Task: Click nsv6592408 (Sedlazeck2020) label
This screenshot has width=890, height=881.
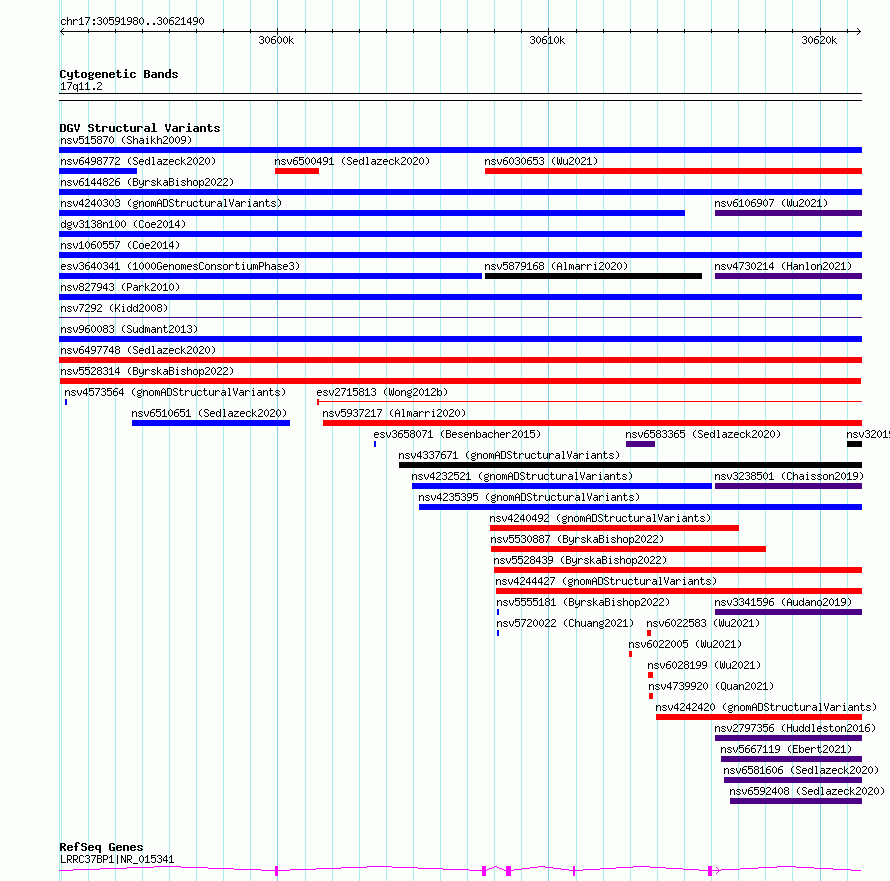Action: (807, 791)
